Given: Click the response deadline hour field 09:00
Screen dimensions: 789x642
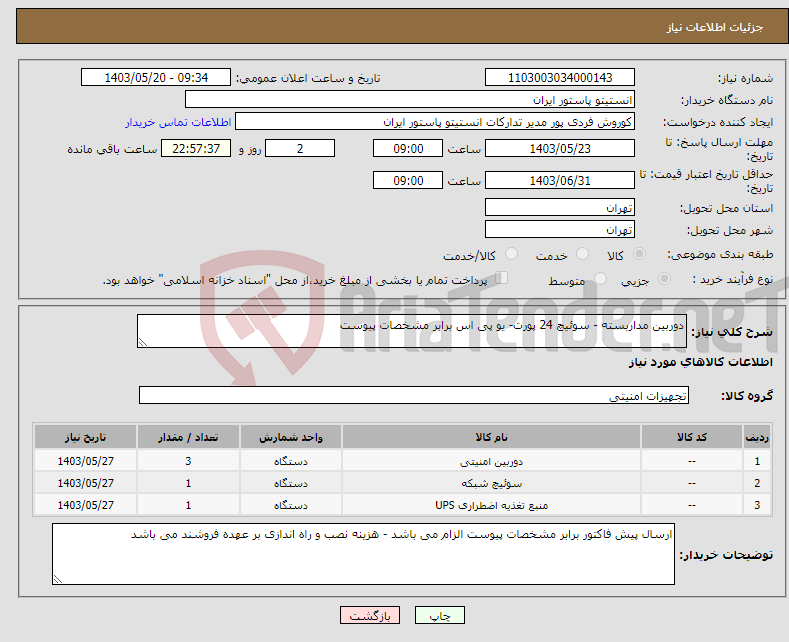Looking at the screenshot, I should [408, 148].
